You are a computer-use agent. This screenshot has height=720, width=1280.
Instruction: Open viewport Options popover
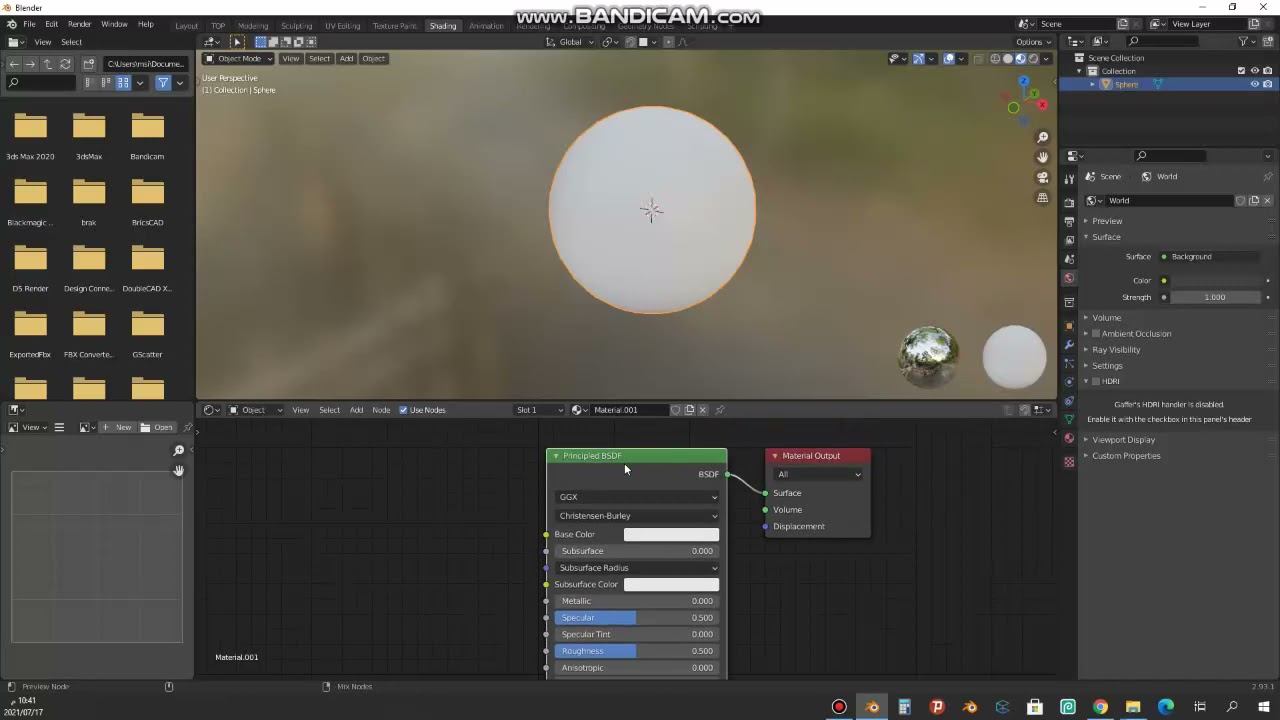point(1032,42)
